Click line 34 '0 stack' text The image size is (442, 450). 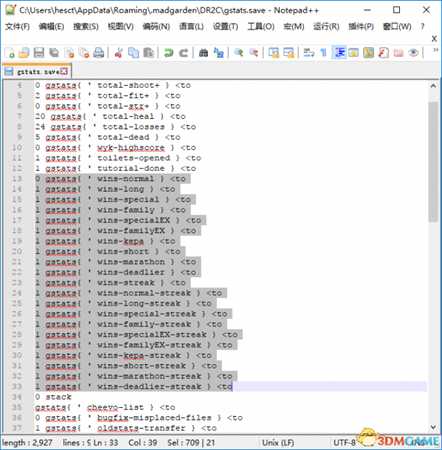point(53,397)
